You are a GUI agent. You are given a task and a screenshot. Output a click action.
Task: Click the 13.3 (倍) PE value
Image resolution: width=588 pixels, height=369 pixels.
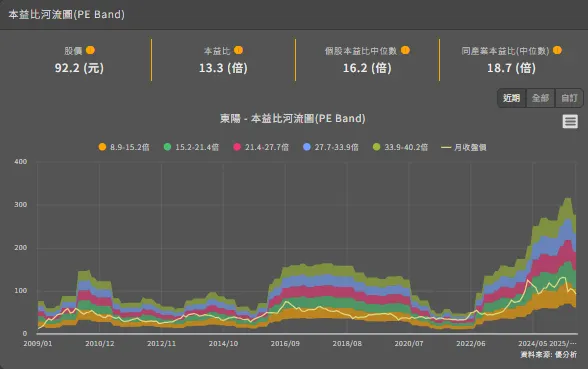tap(223, 68)
